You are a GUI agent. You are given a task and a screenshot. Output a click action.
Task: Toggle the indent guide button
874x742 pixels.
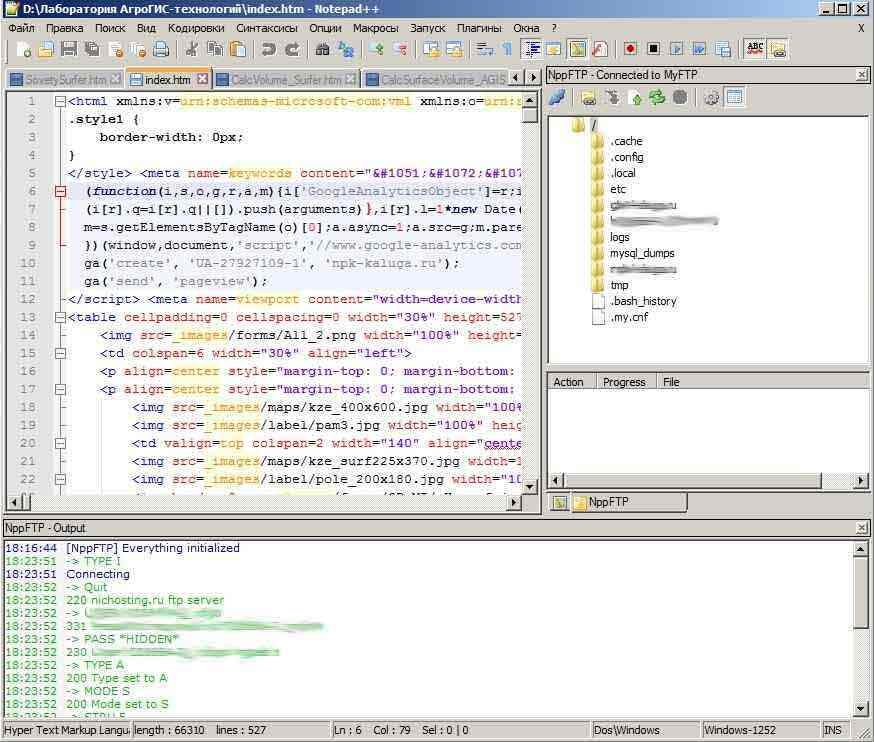[532, 50]
